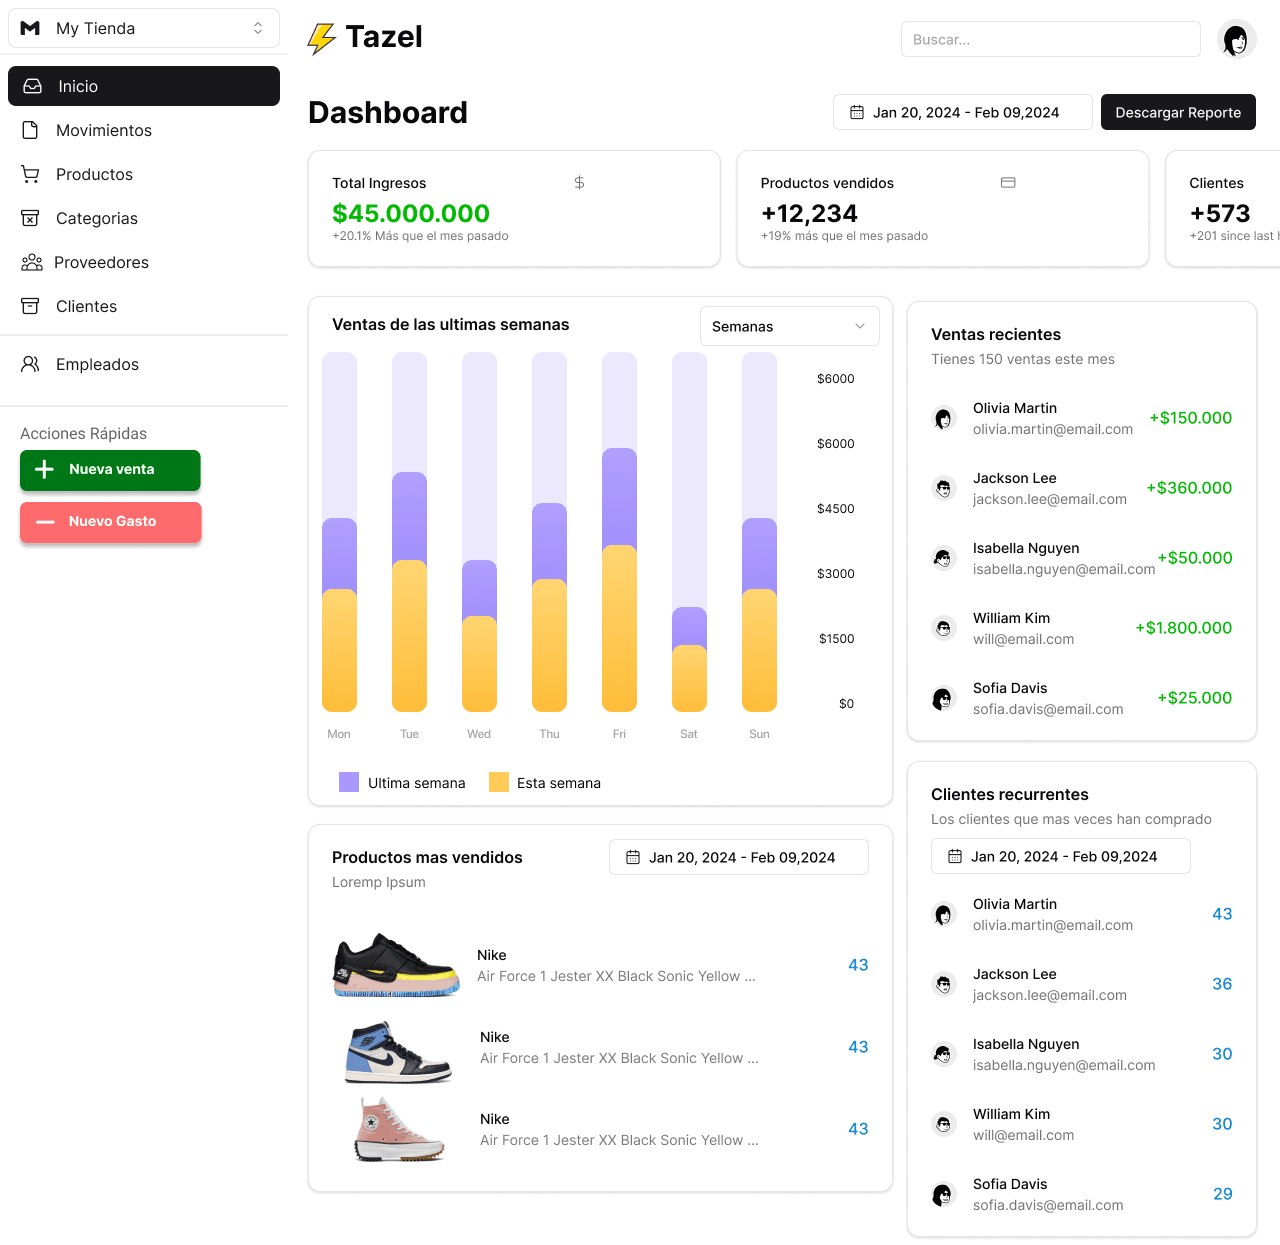Click William Kim avatar in Clientes recurrentes
1280x1245 pixels.
944,1124
